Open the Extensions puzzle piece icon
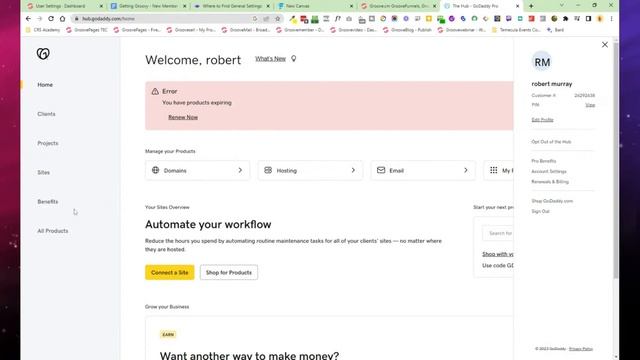640x360 pixels. (565, 19)
